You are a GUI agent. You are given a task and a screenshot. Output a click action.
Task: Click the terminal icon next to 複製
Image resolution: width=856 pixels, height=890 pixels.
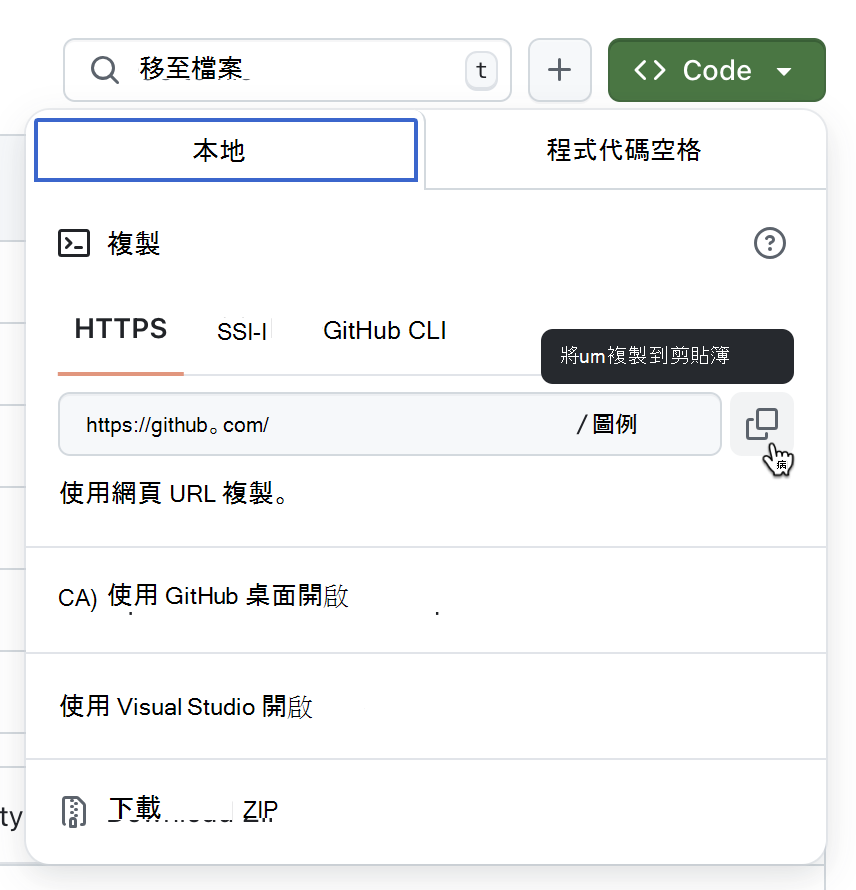pyautogui.click(x=74, y=244)
